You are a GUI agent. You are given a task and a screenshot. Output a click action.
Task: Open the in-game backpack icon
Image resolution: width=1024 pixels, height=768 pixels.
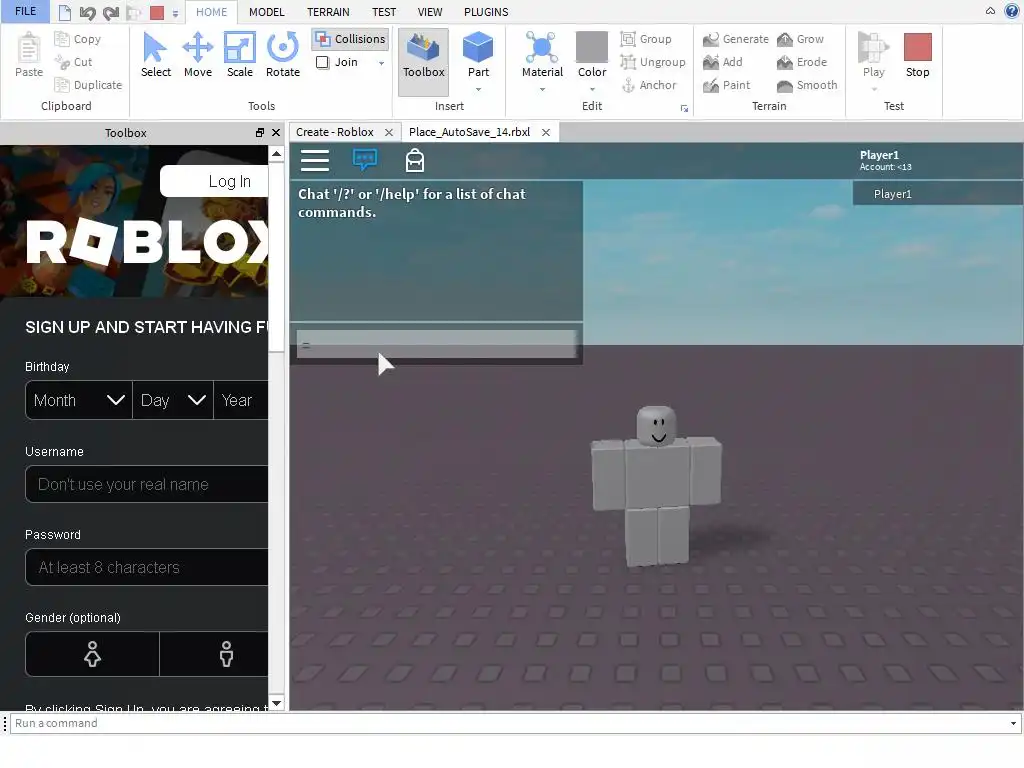tap(415, 160)
